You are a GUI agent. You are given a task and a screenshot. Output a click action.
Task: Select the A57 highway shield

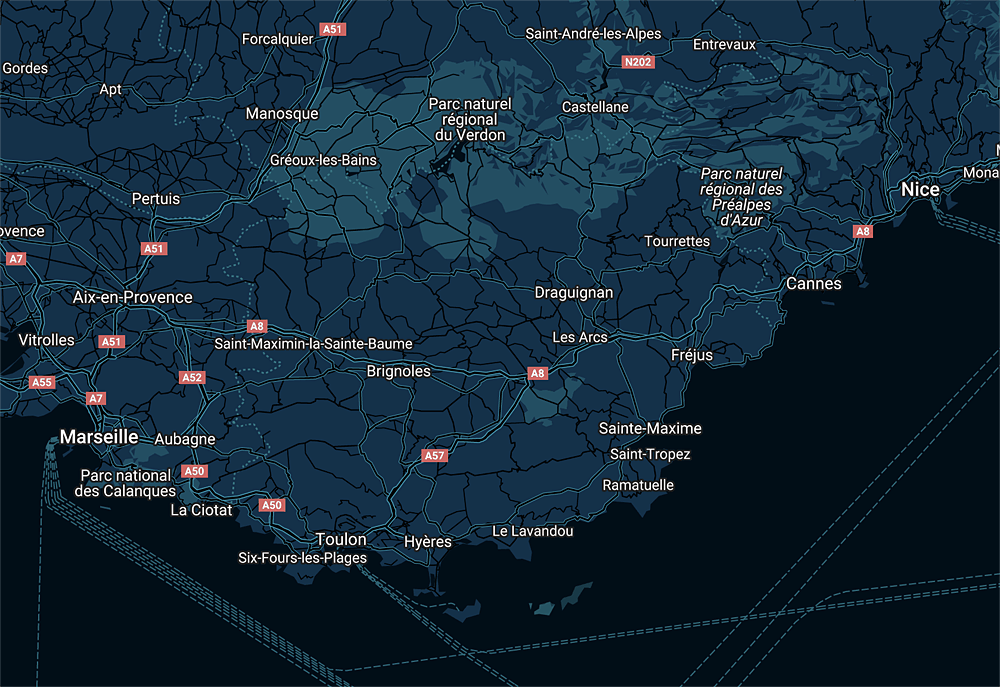coord(433,455)
